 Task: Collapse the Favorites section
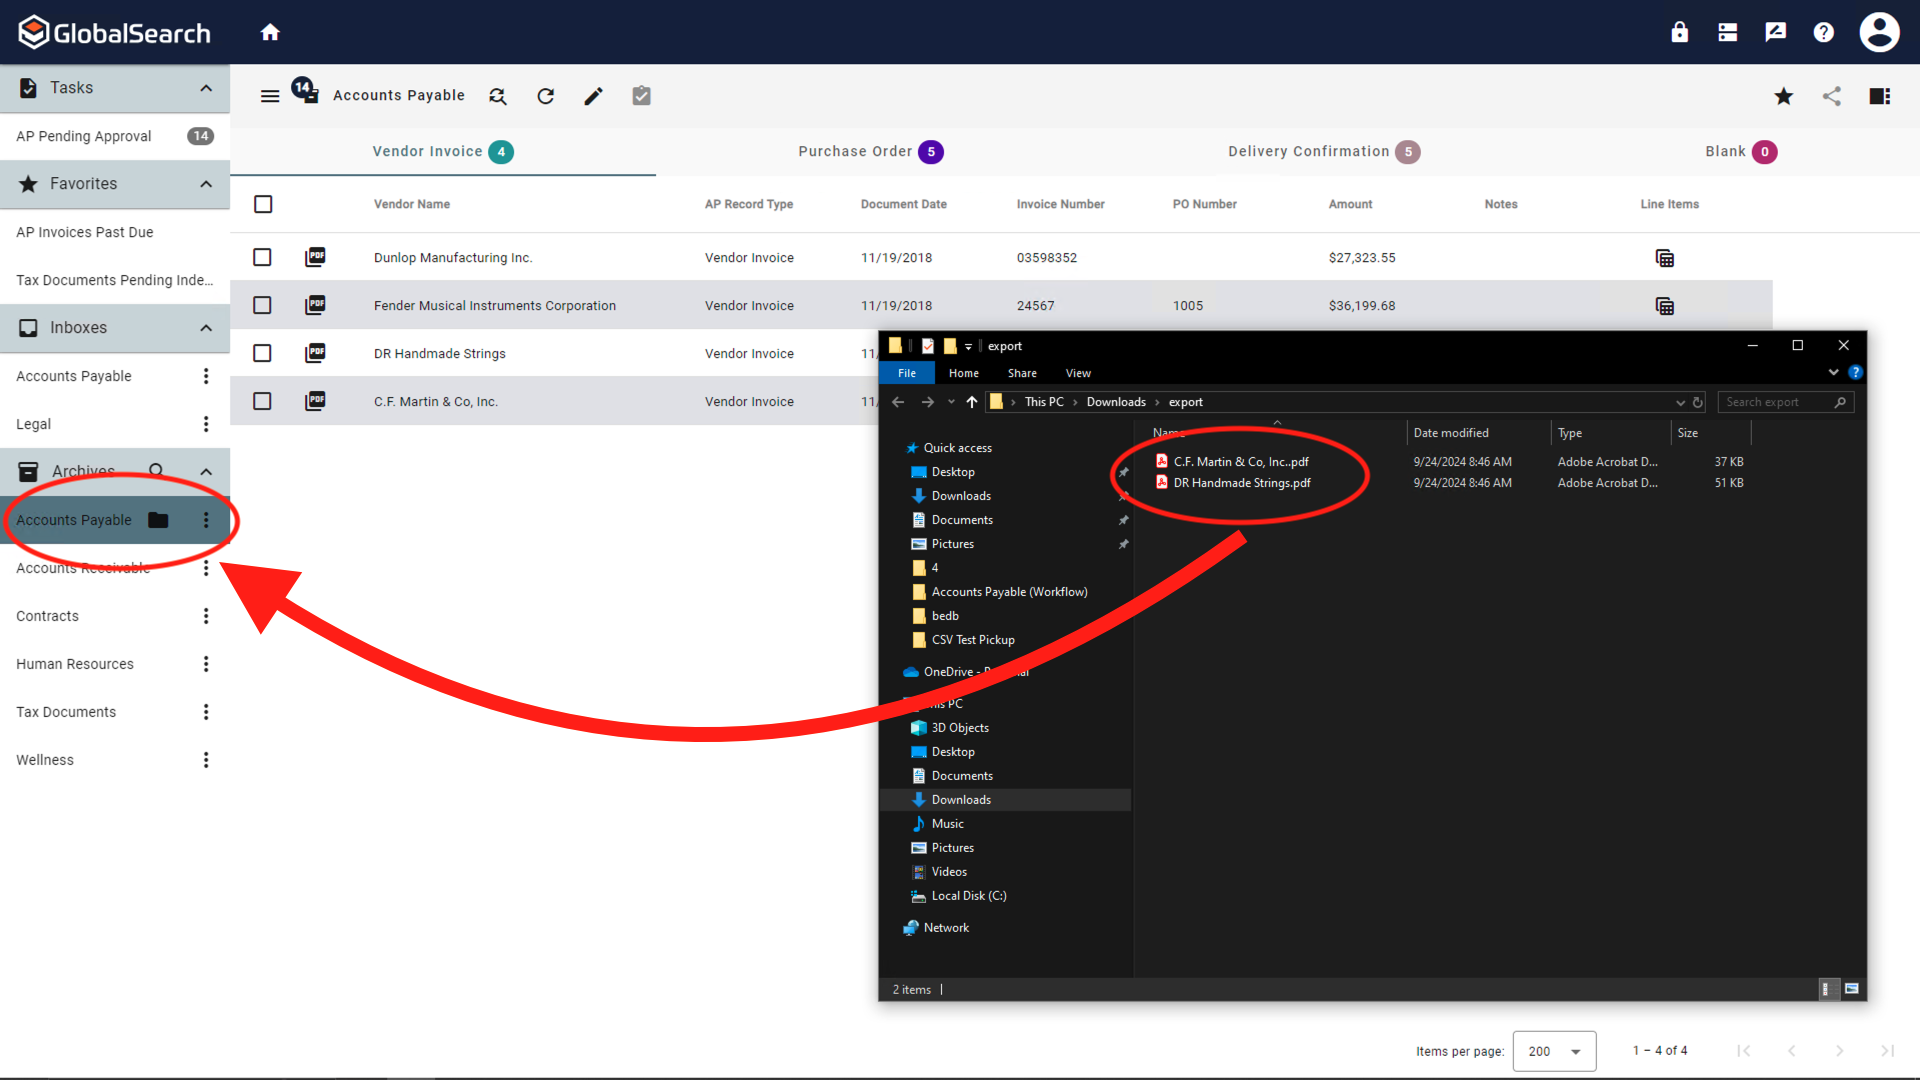(x=206, y=184)
